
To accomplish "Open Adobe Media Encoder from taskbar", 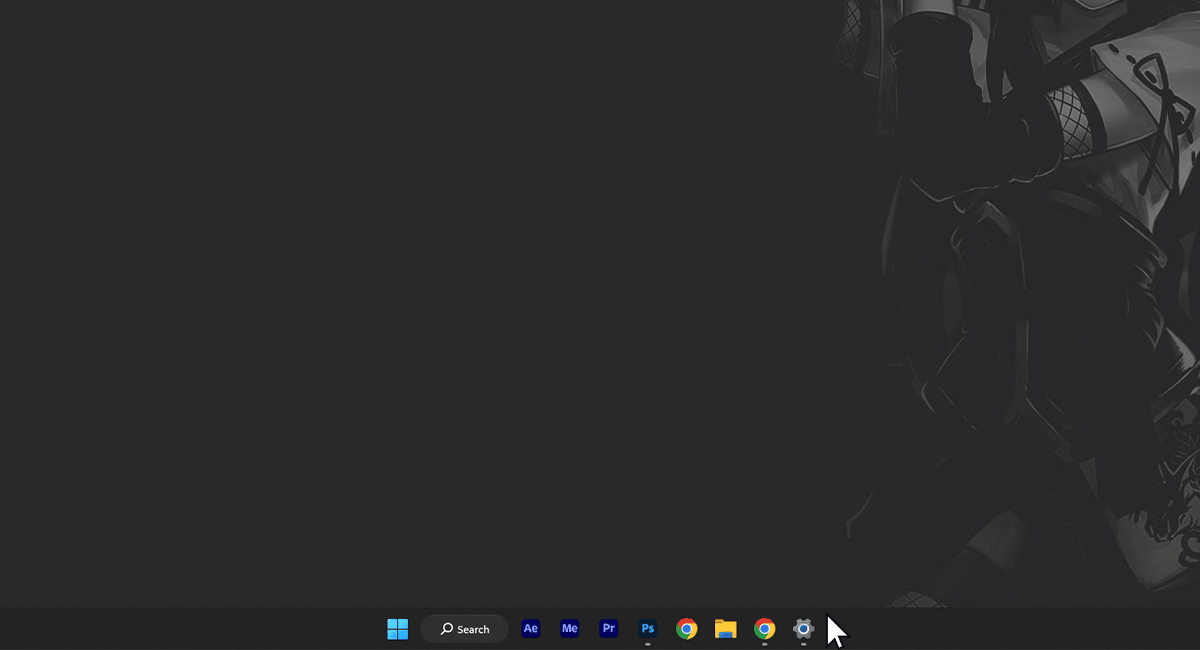I will coord(569,629).
